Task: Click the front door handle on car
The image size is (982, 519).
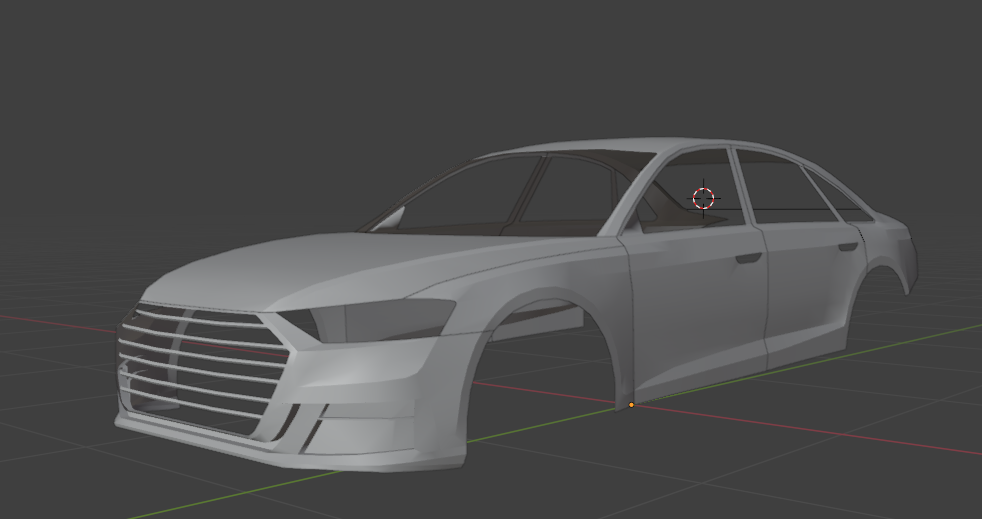Action: pos(748,258)
